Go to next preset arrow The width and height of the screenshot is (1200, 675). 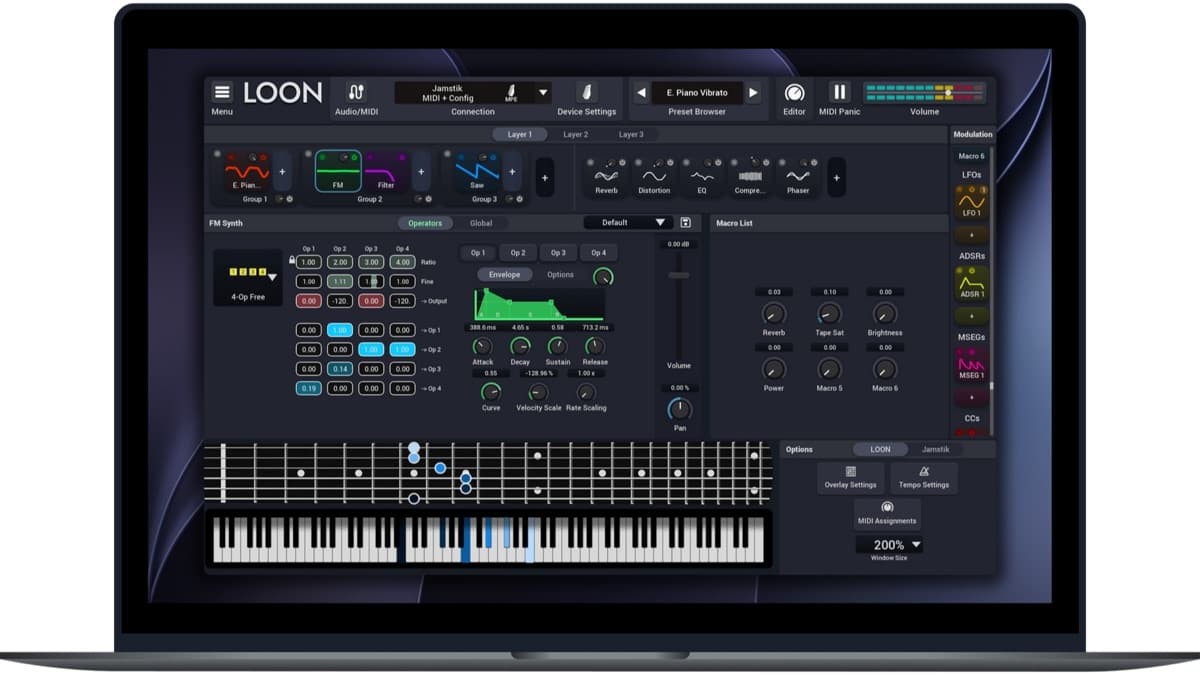pyautogui.click(x=753, y=93)
